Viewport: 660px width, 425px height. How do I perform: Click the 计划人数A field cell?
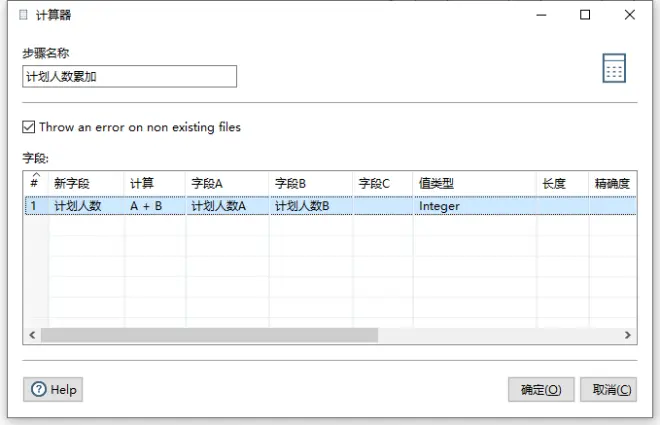click(227, 206)
